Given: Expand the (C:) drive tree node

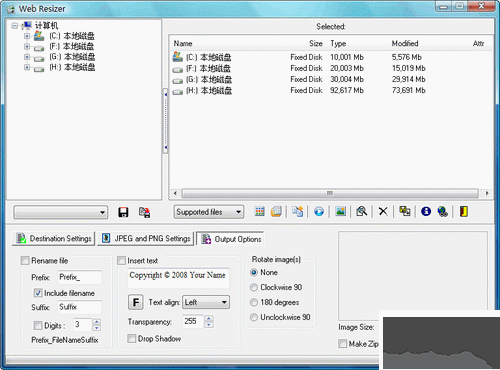Looking at the screenshot, I should coord(27,36).
